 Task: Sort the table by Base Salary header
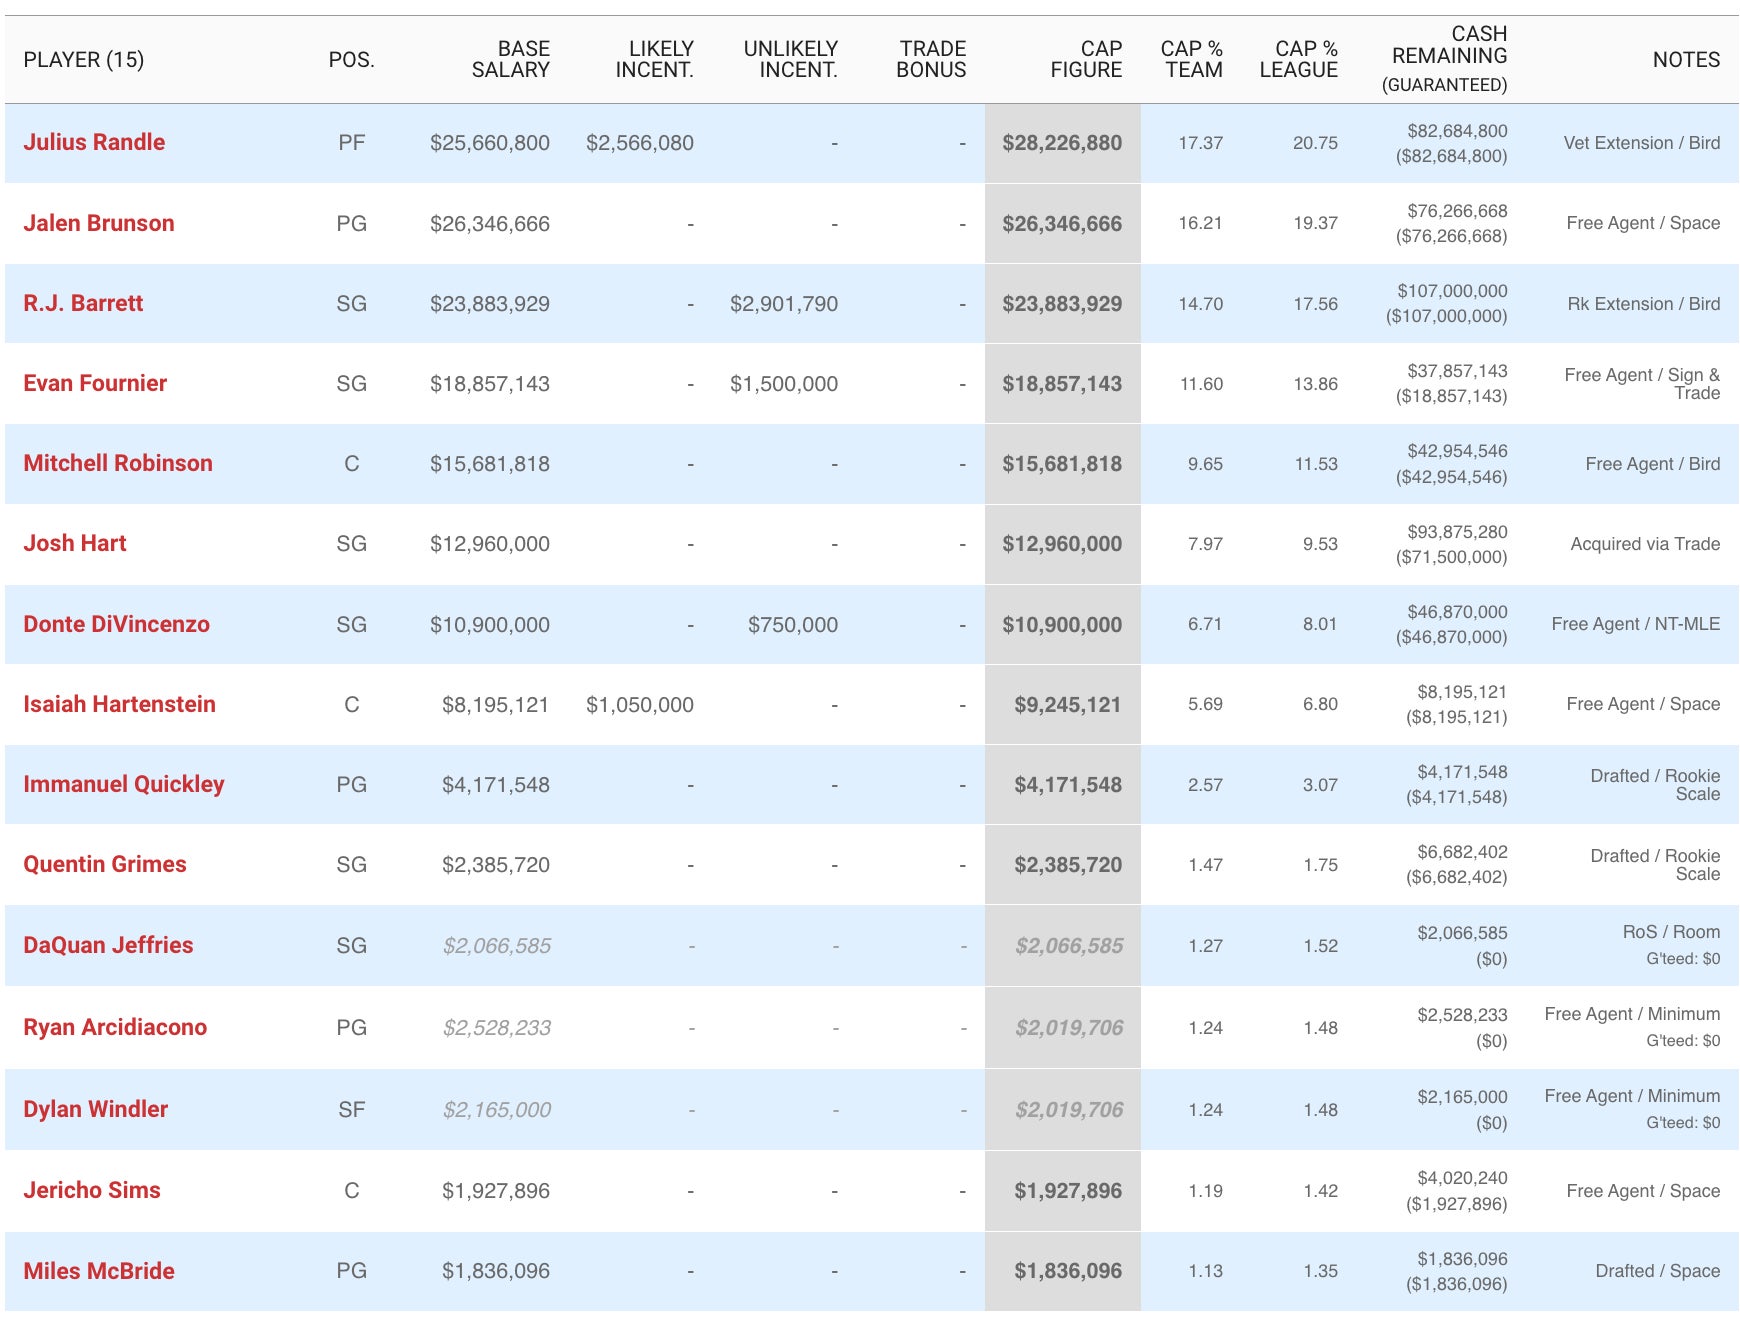coord(510,59)
